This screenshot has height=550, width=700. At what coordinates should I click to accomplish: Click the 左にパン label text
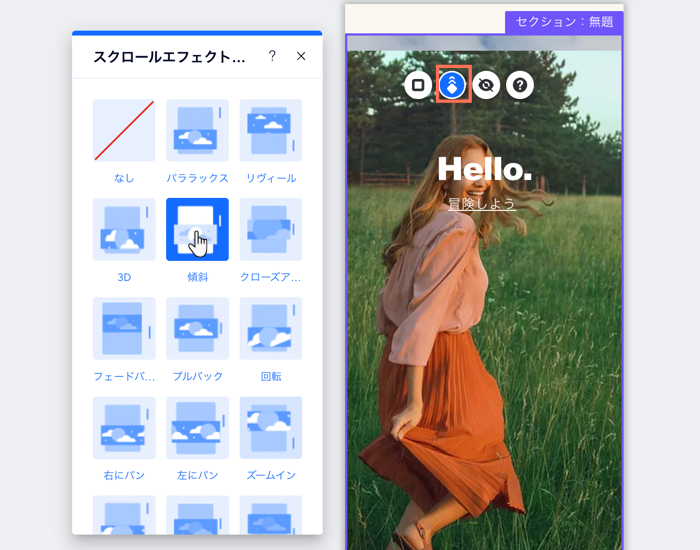click(x=197, y=475)
